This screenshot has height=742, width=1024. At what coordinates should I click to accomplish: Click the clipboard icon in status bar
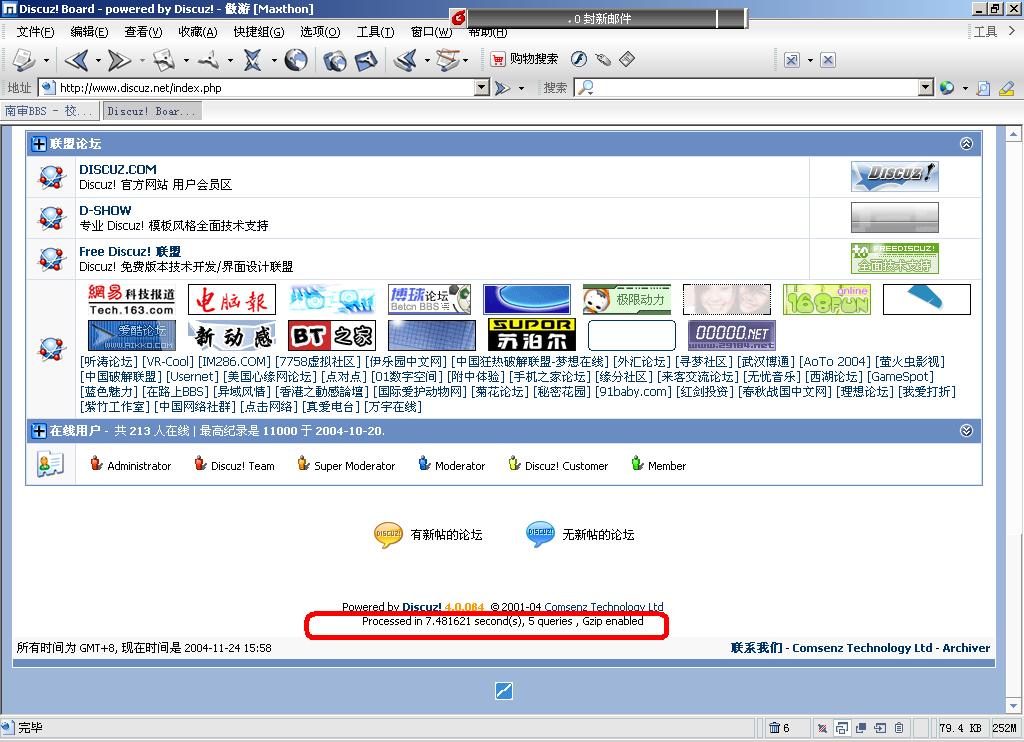[899, 728]
